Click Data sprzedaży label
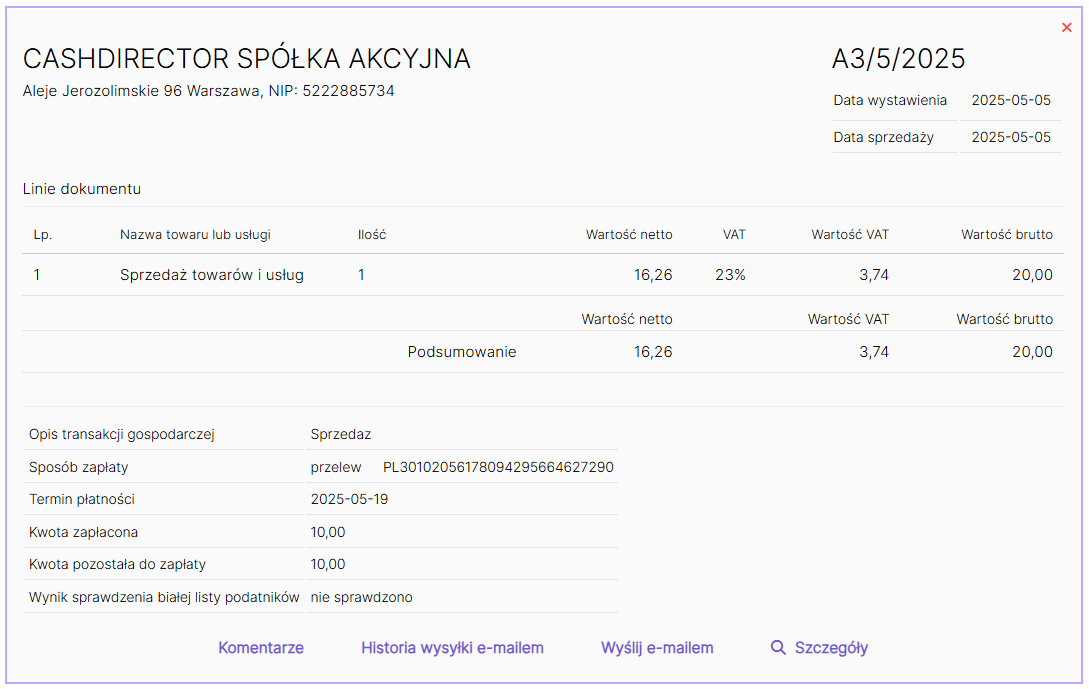Image resolution: width=1089 pixels, height=689 pixels. (x=883, y=138)
